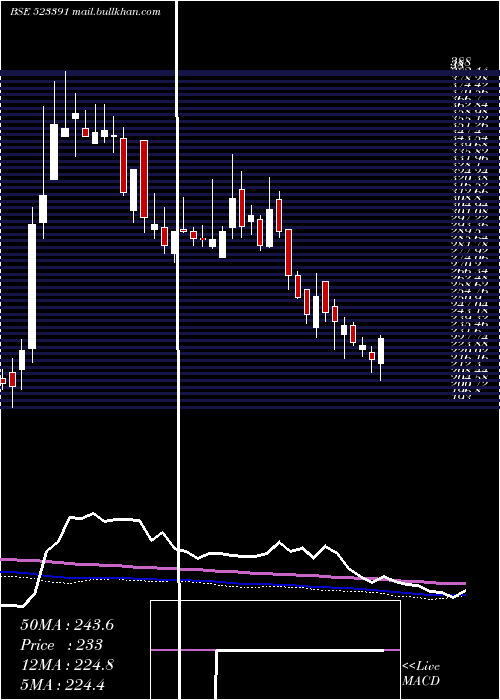Viewport: 500px width, 700px height.
Task: Click the 351.26 price axis label
Action: [469, 125]
